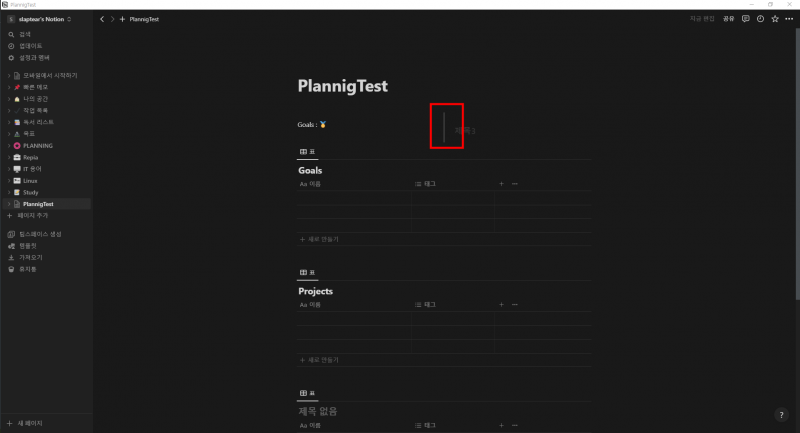This screenshot has height=433, width=800.
Task: Select the table view tab above Goals
Action: (x=307, y=152)
